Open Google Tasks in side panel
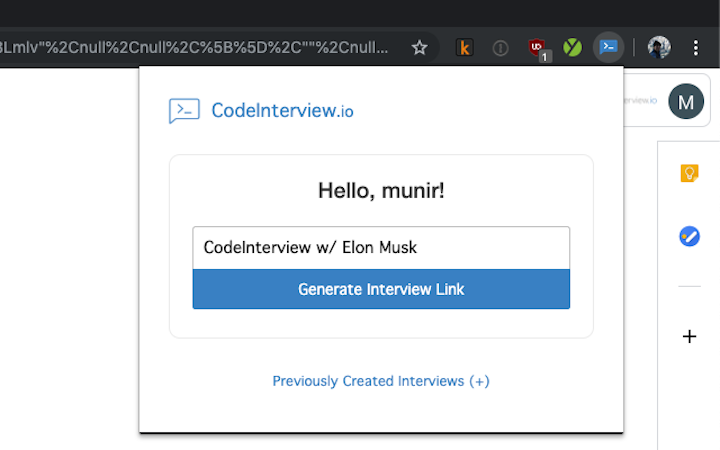 (x=689, y=237)
